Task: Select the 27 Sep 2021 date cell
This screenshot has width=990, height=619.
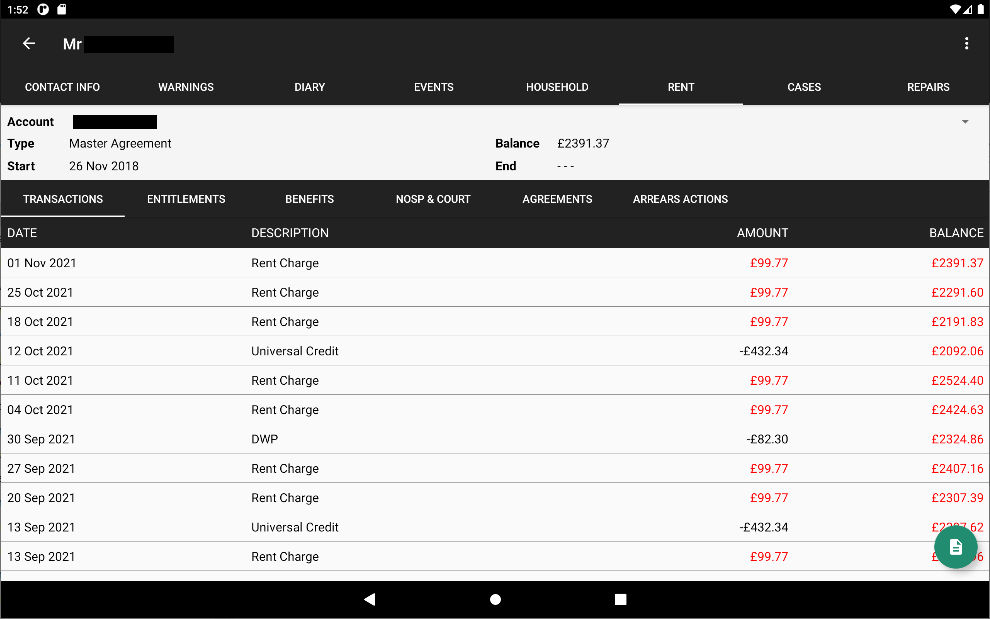Action: coord(41,468)
